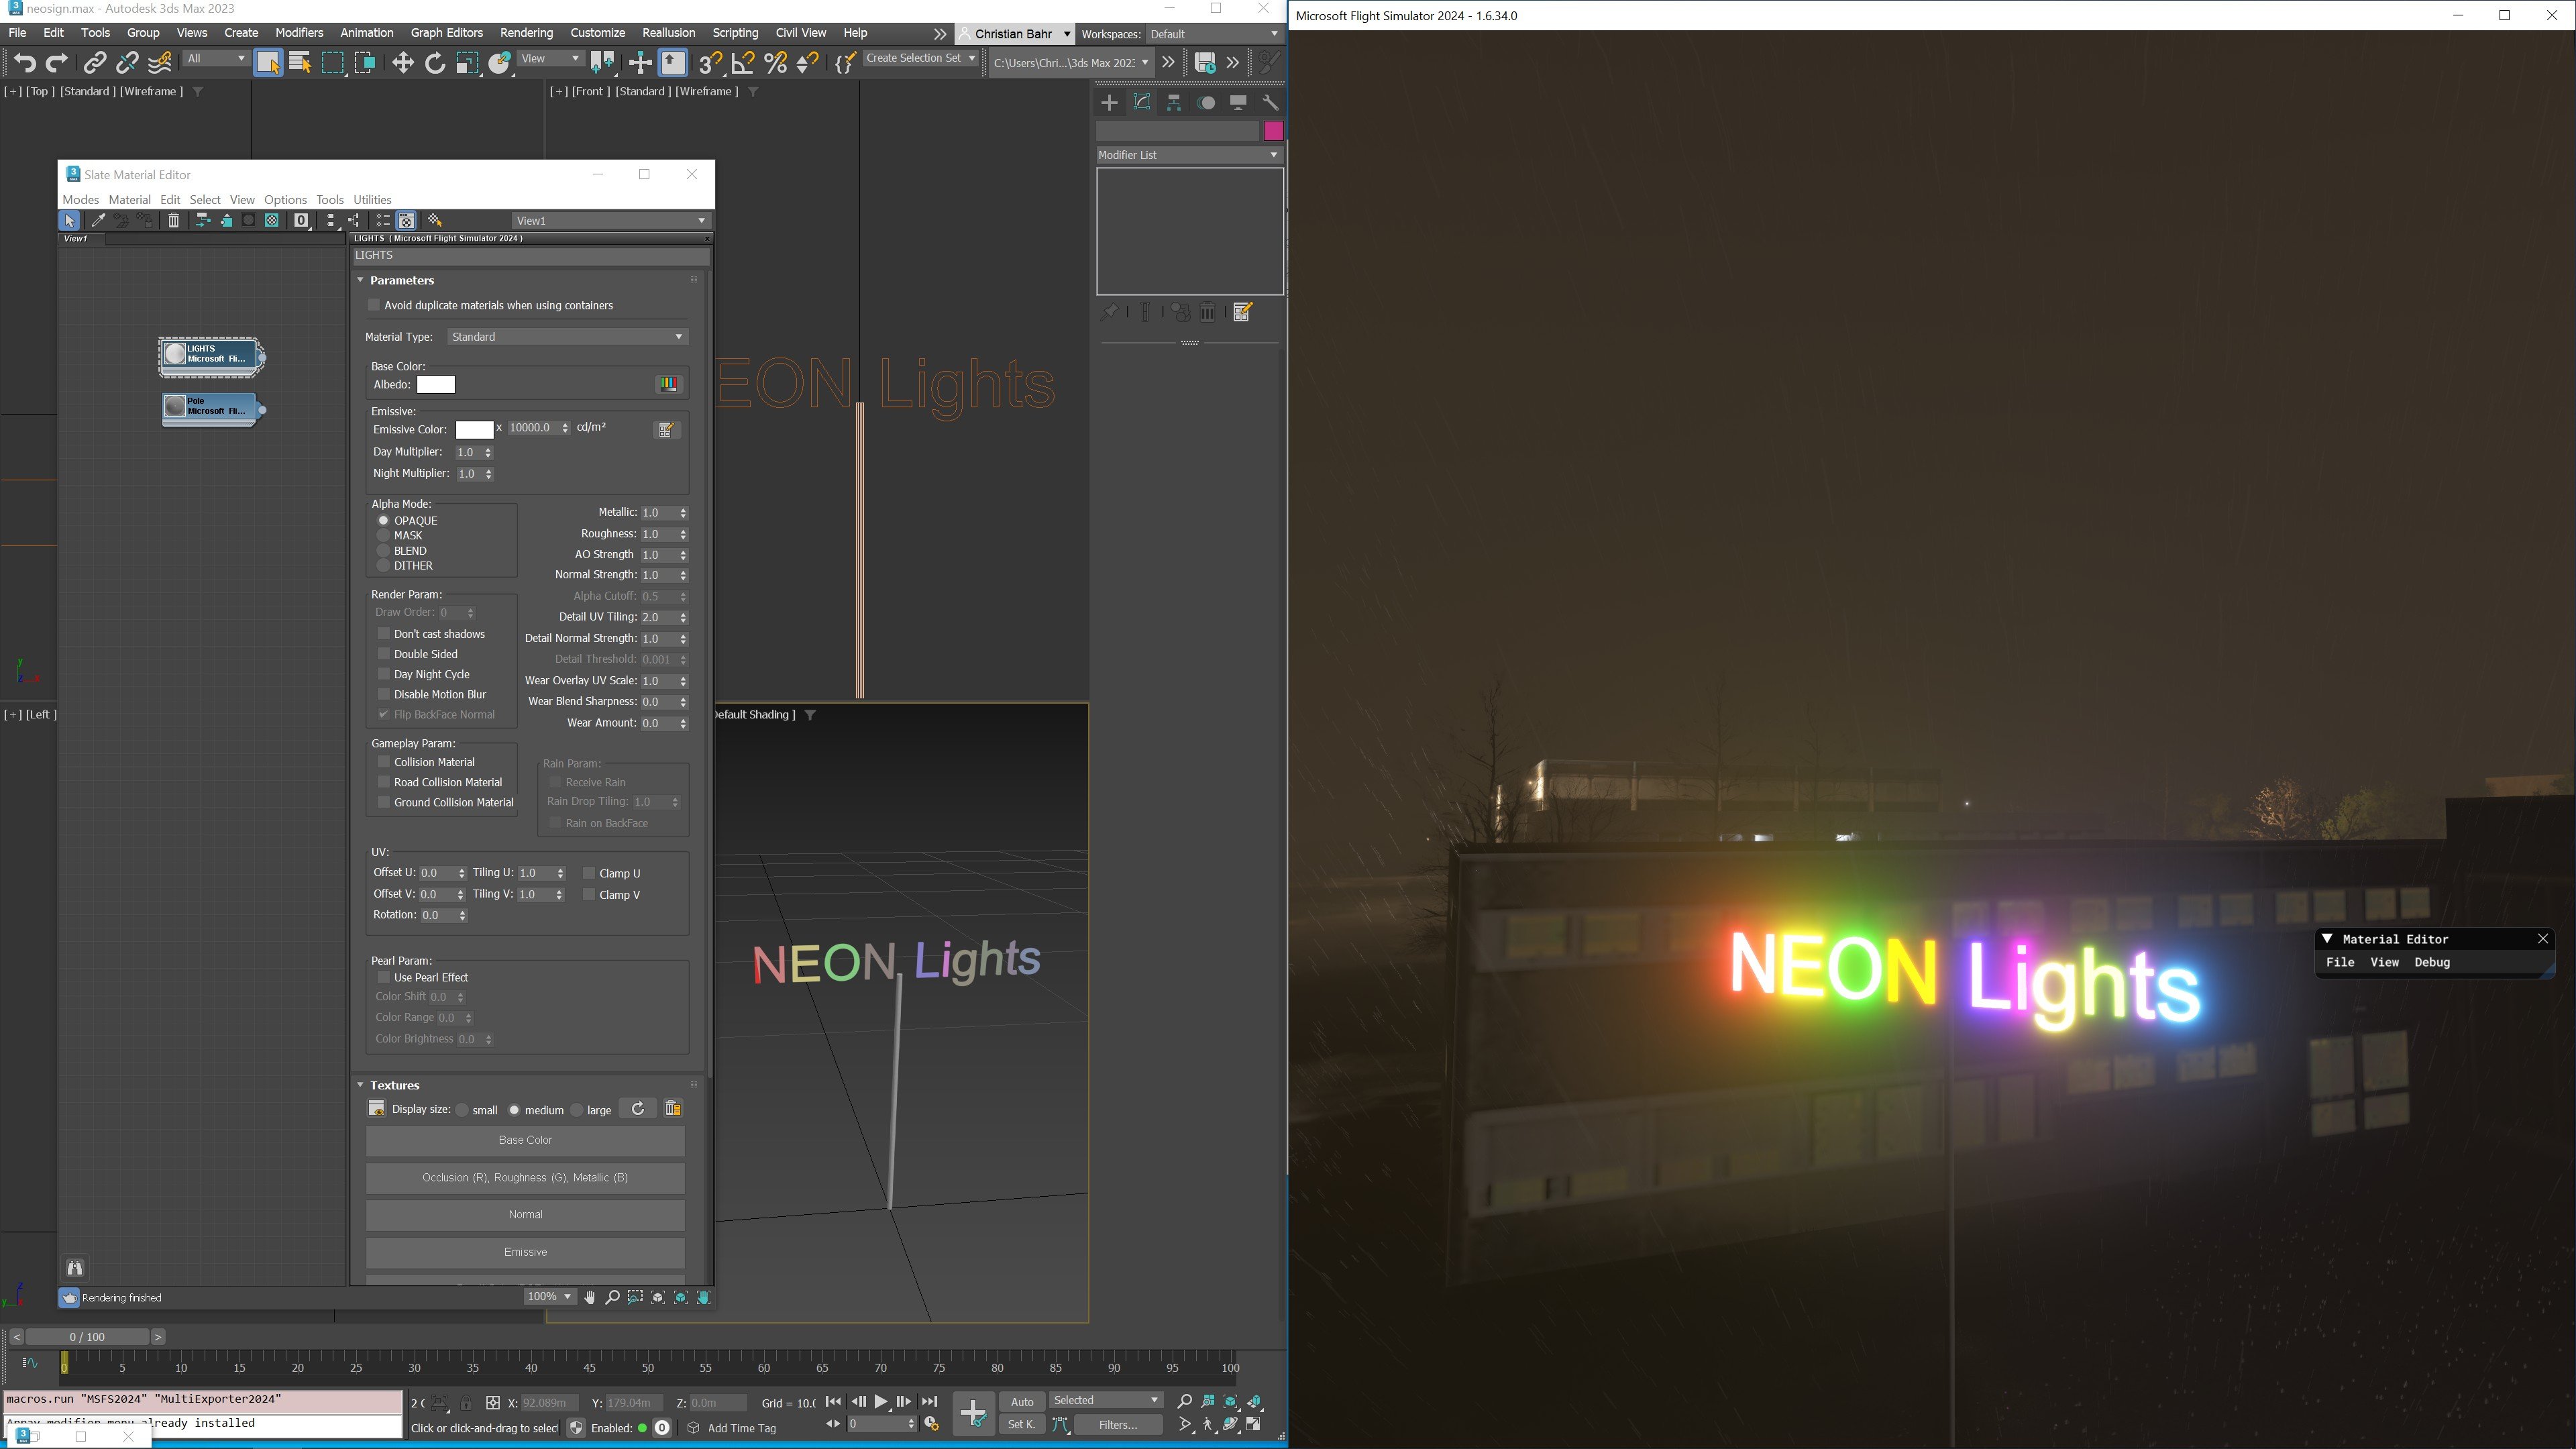Click the Normal texture button
This screenshot has width=2576, height=1449.
click(525, 1215)
